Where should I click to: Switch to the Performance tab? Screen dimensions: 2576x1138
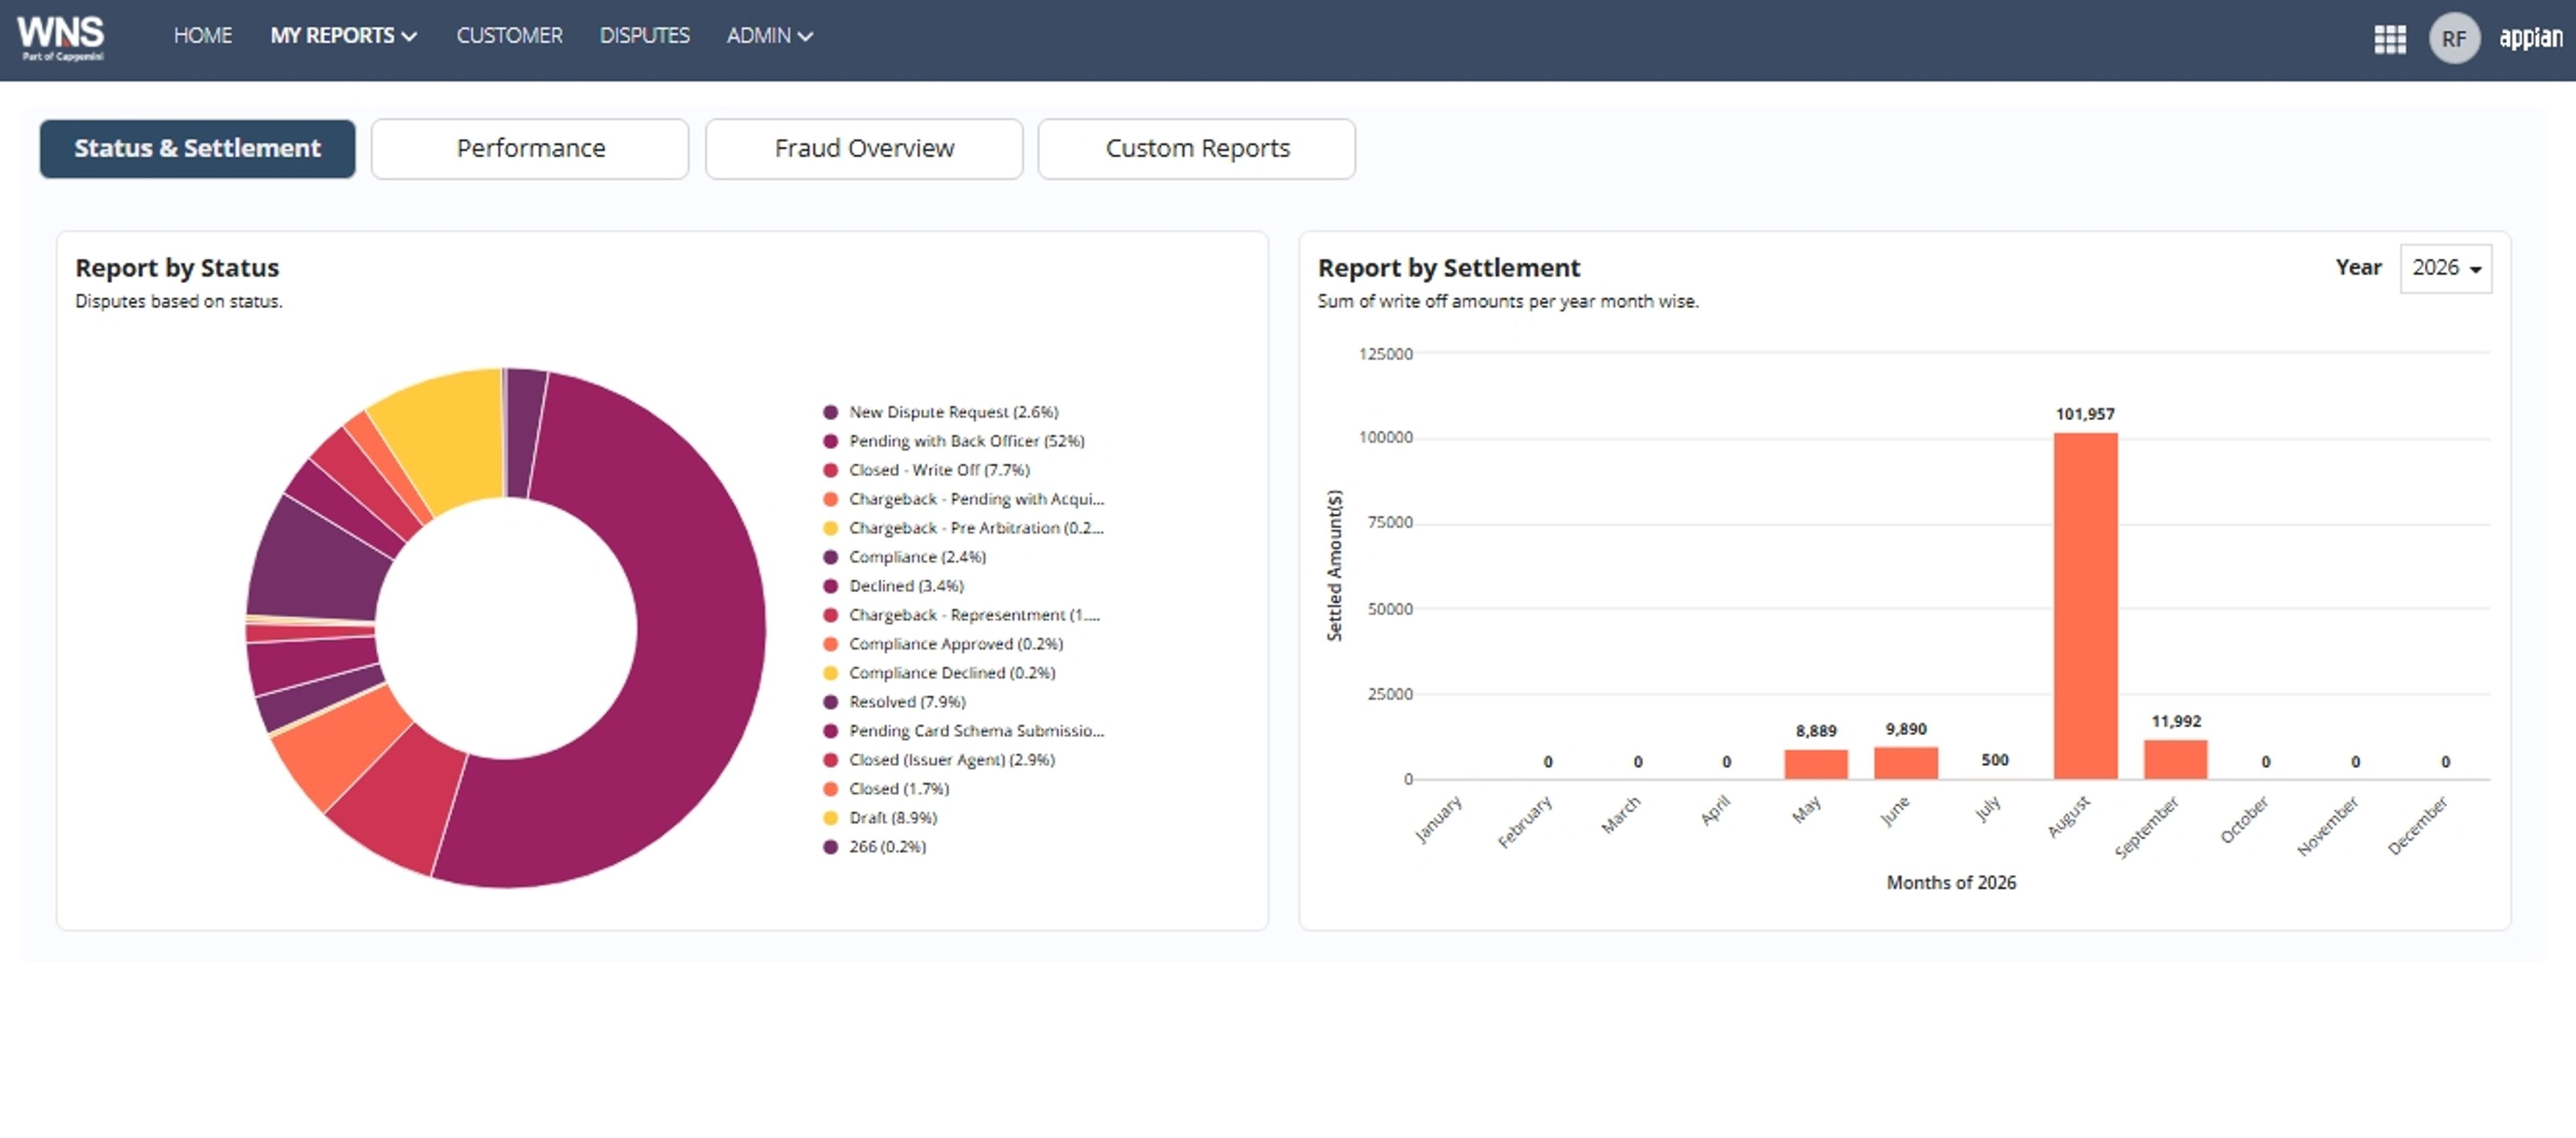click(530, 149)
